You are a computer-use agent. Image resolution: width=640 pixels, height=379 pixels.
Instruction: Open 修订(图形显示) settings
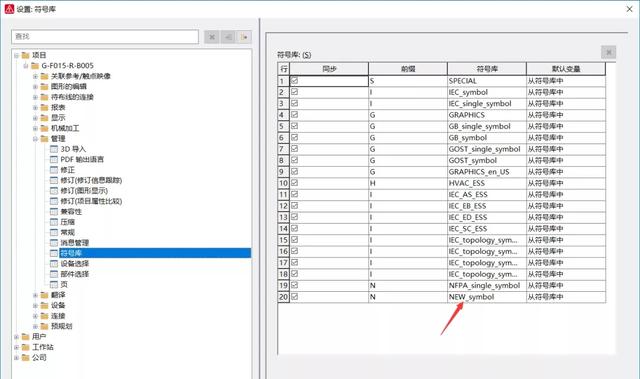click(84, 191)
